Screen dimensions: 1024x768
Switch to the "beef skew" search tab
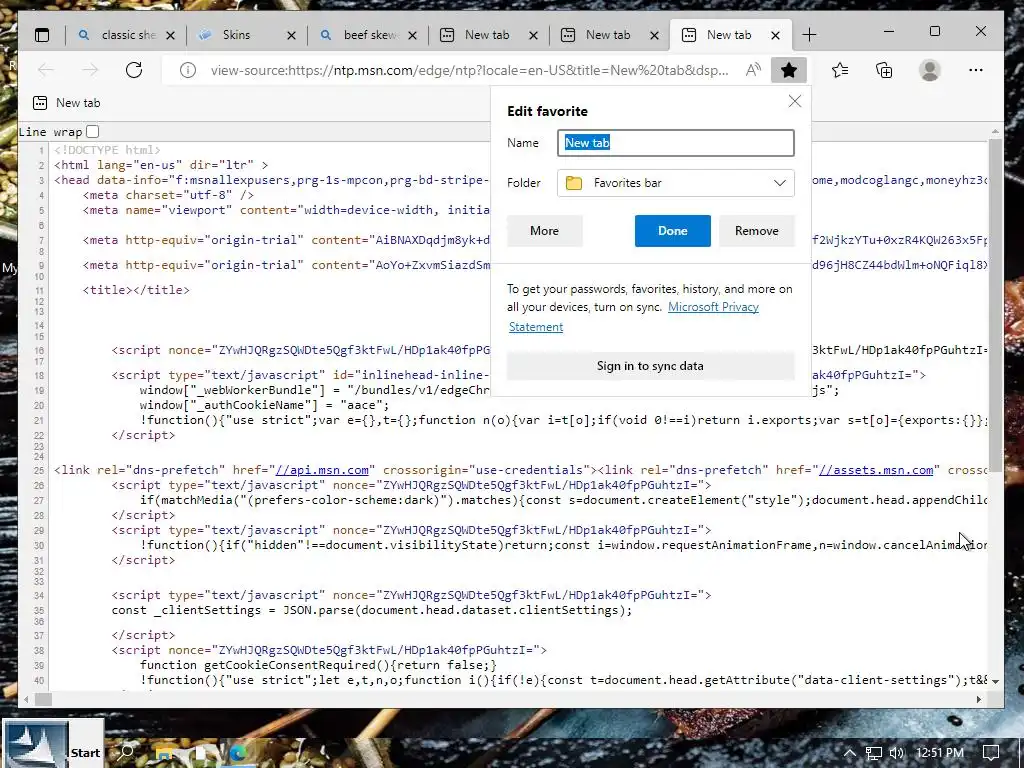(368, 35)
